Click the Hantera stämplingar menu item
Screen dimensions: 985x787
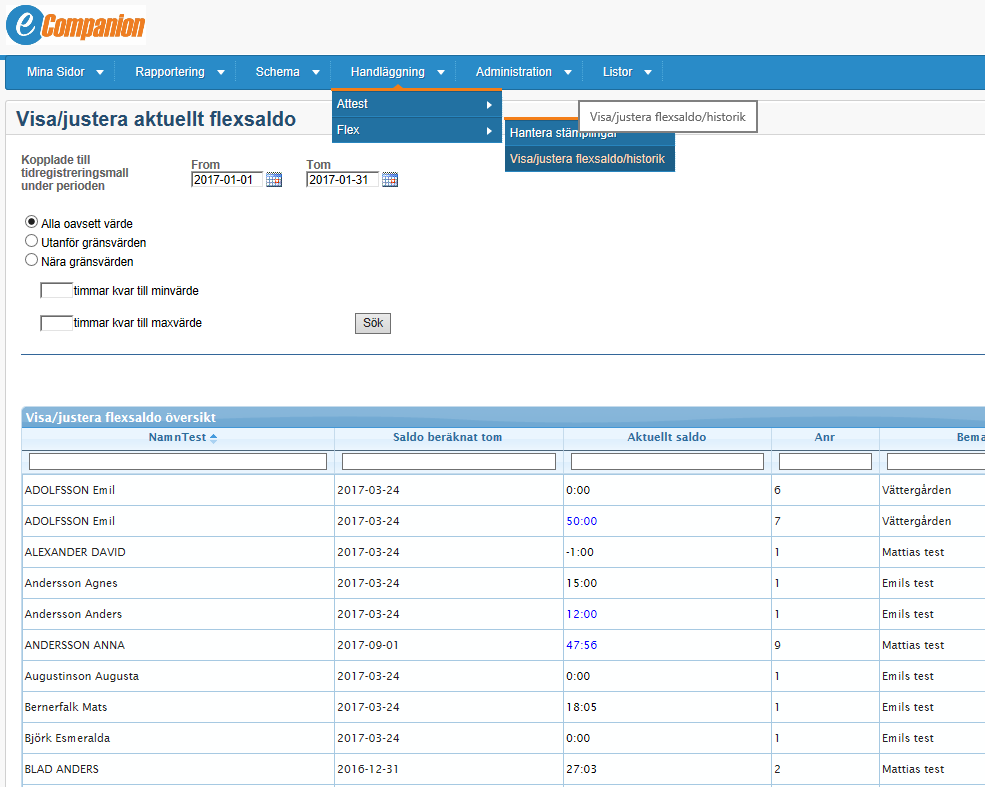pyautogui.click(x=563, y=133)
